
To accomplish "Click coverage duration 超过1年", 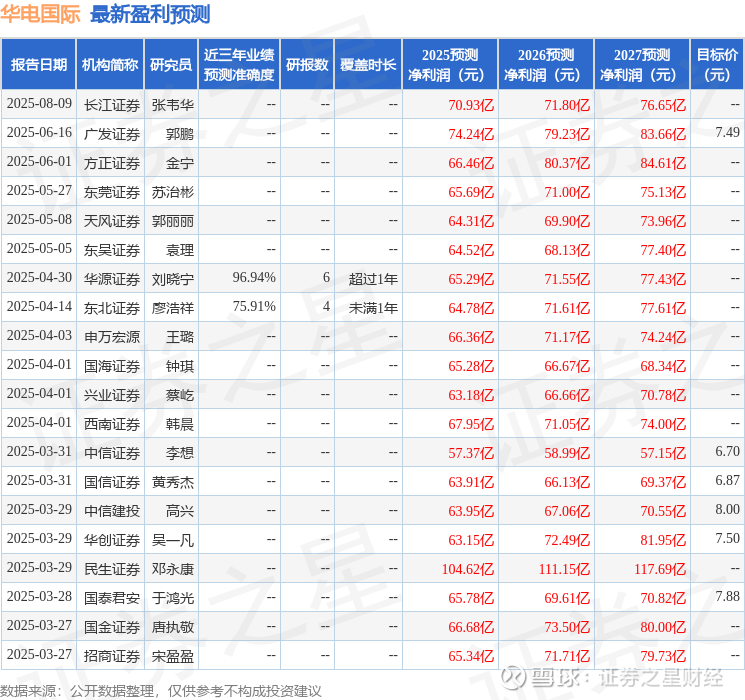I will [x=373, y=279].
